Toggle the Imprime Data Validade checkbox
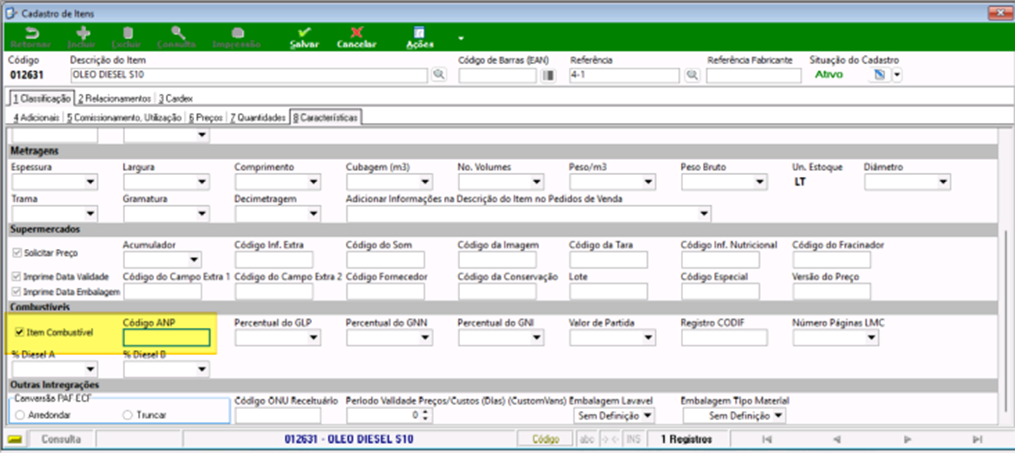 17,276
